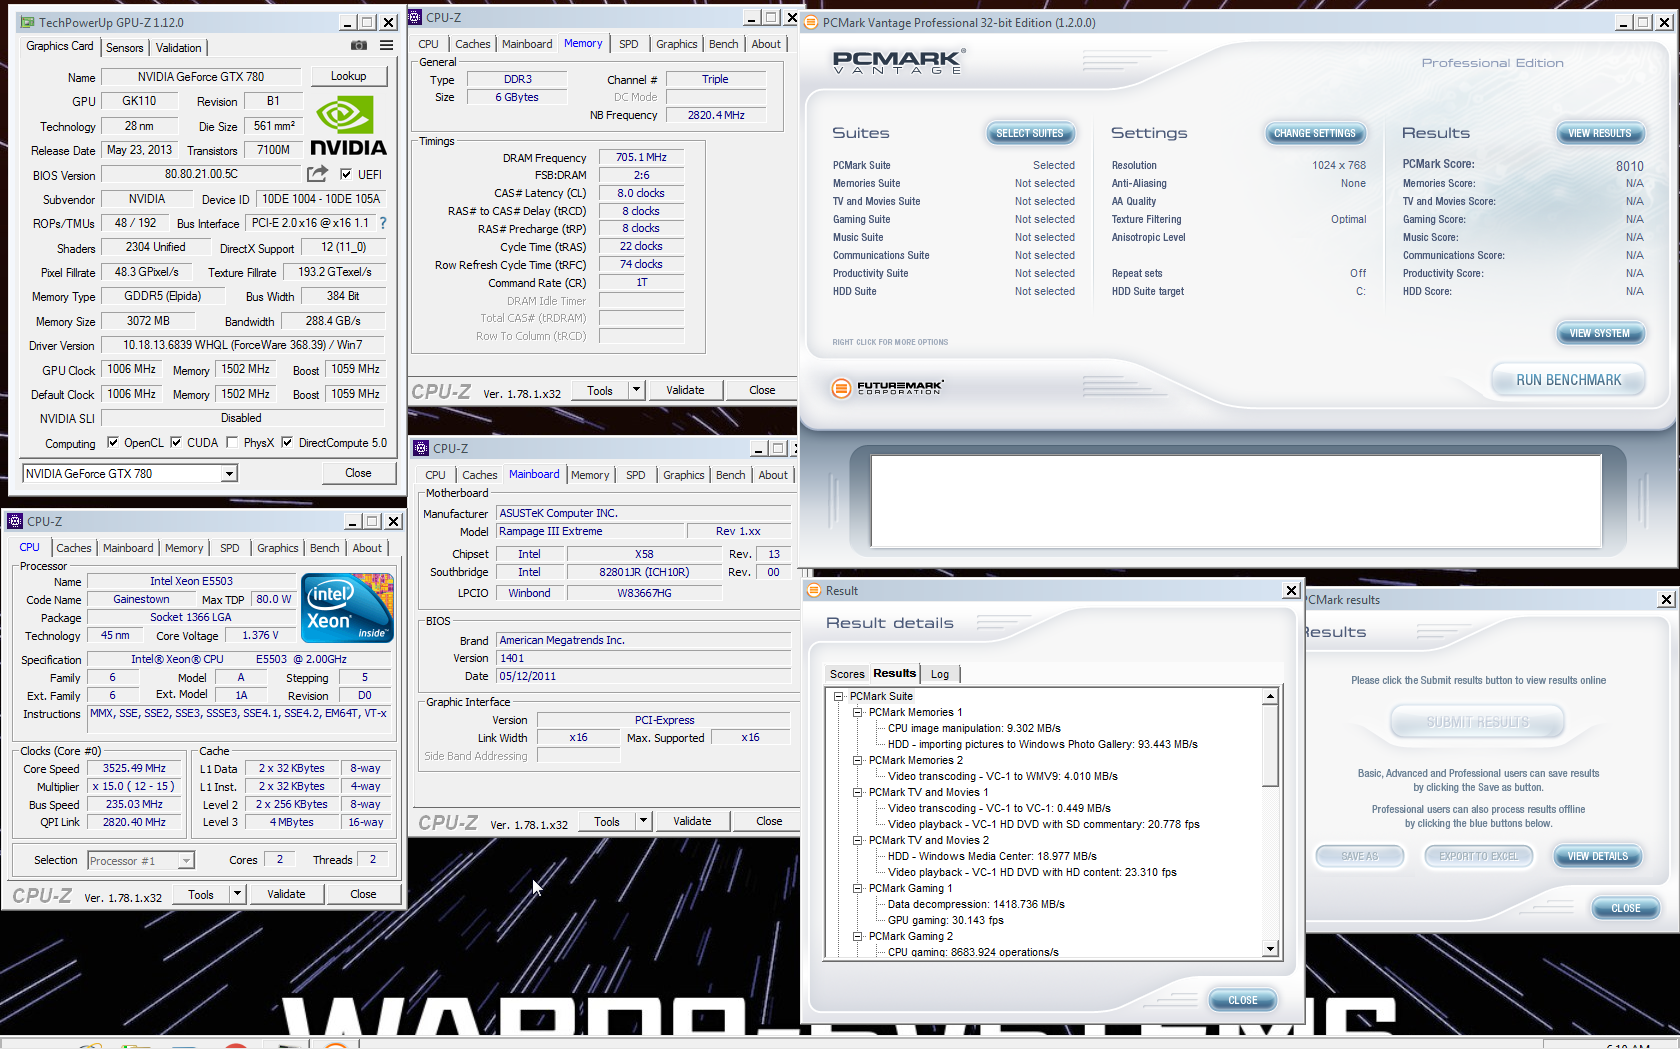Open Tools dropdown arrow in Memory CPU-Z
The image size is (1680, 1050).
(636, 390)
